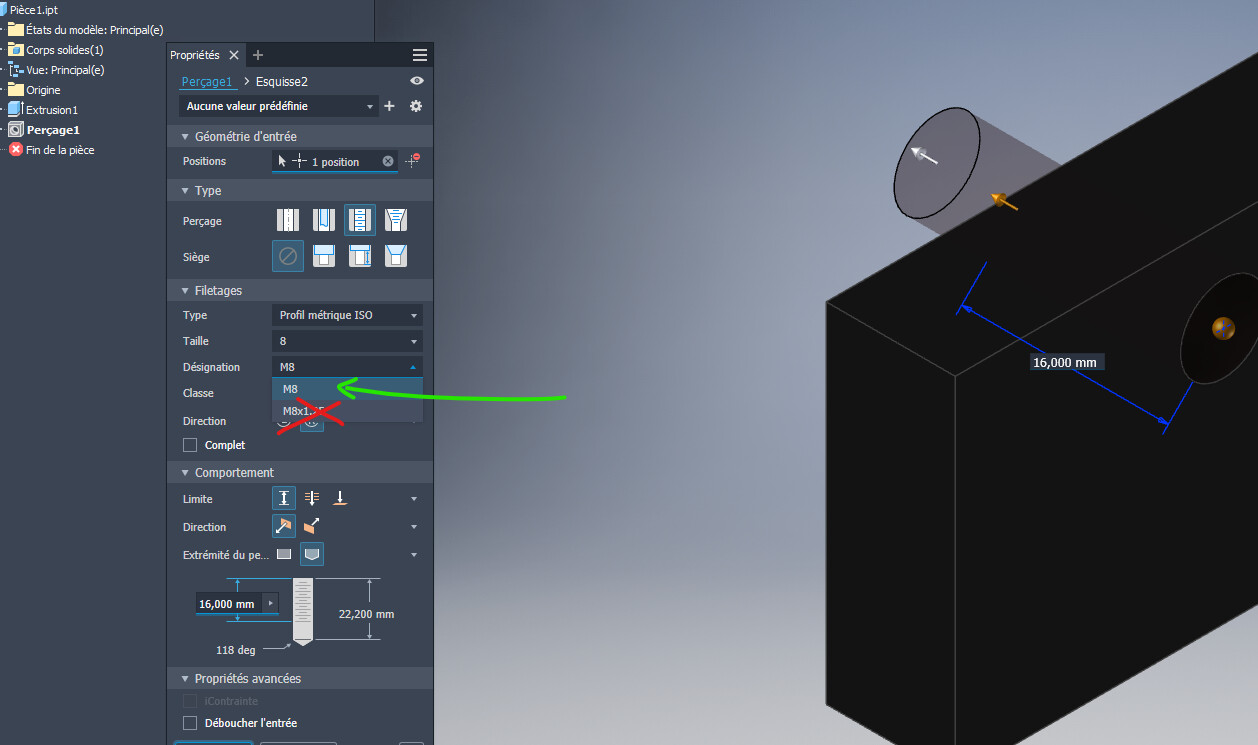Flip hole direction icon in Comportement
This screenshot has width=1258, height=745.
point(312,526)
